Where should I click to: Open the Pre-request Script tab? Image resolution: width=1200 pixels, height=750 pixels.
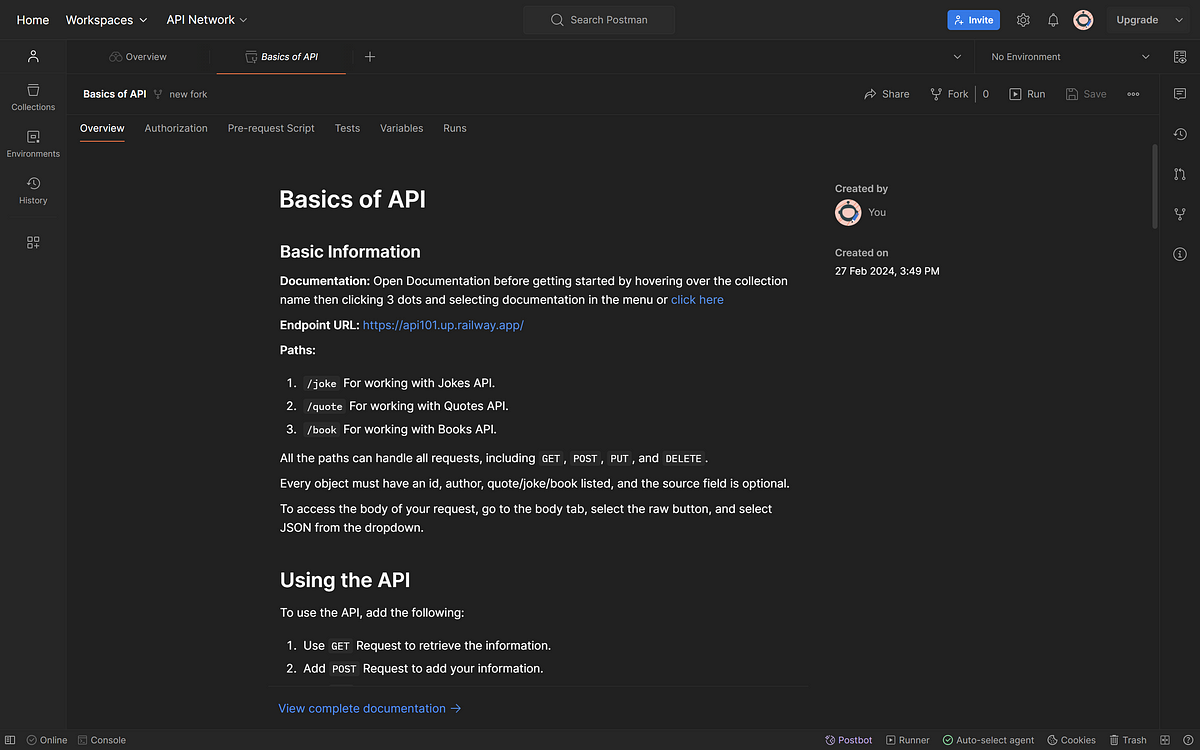(x=271, y=128)
